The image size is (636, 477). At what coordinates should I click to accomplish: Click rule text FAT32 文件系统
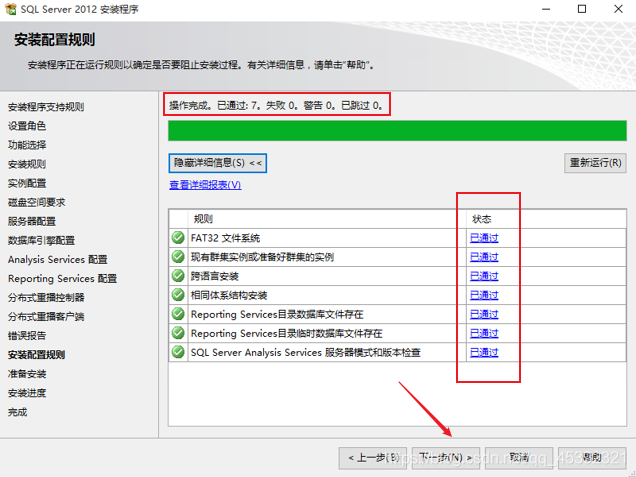coord(226,238)
